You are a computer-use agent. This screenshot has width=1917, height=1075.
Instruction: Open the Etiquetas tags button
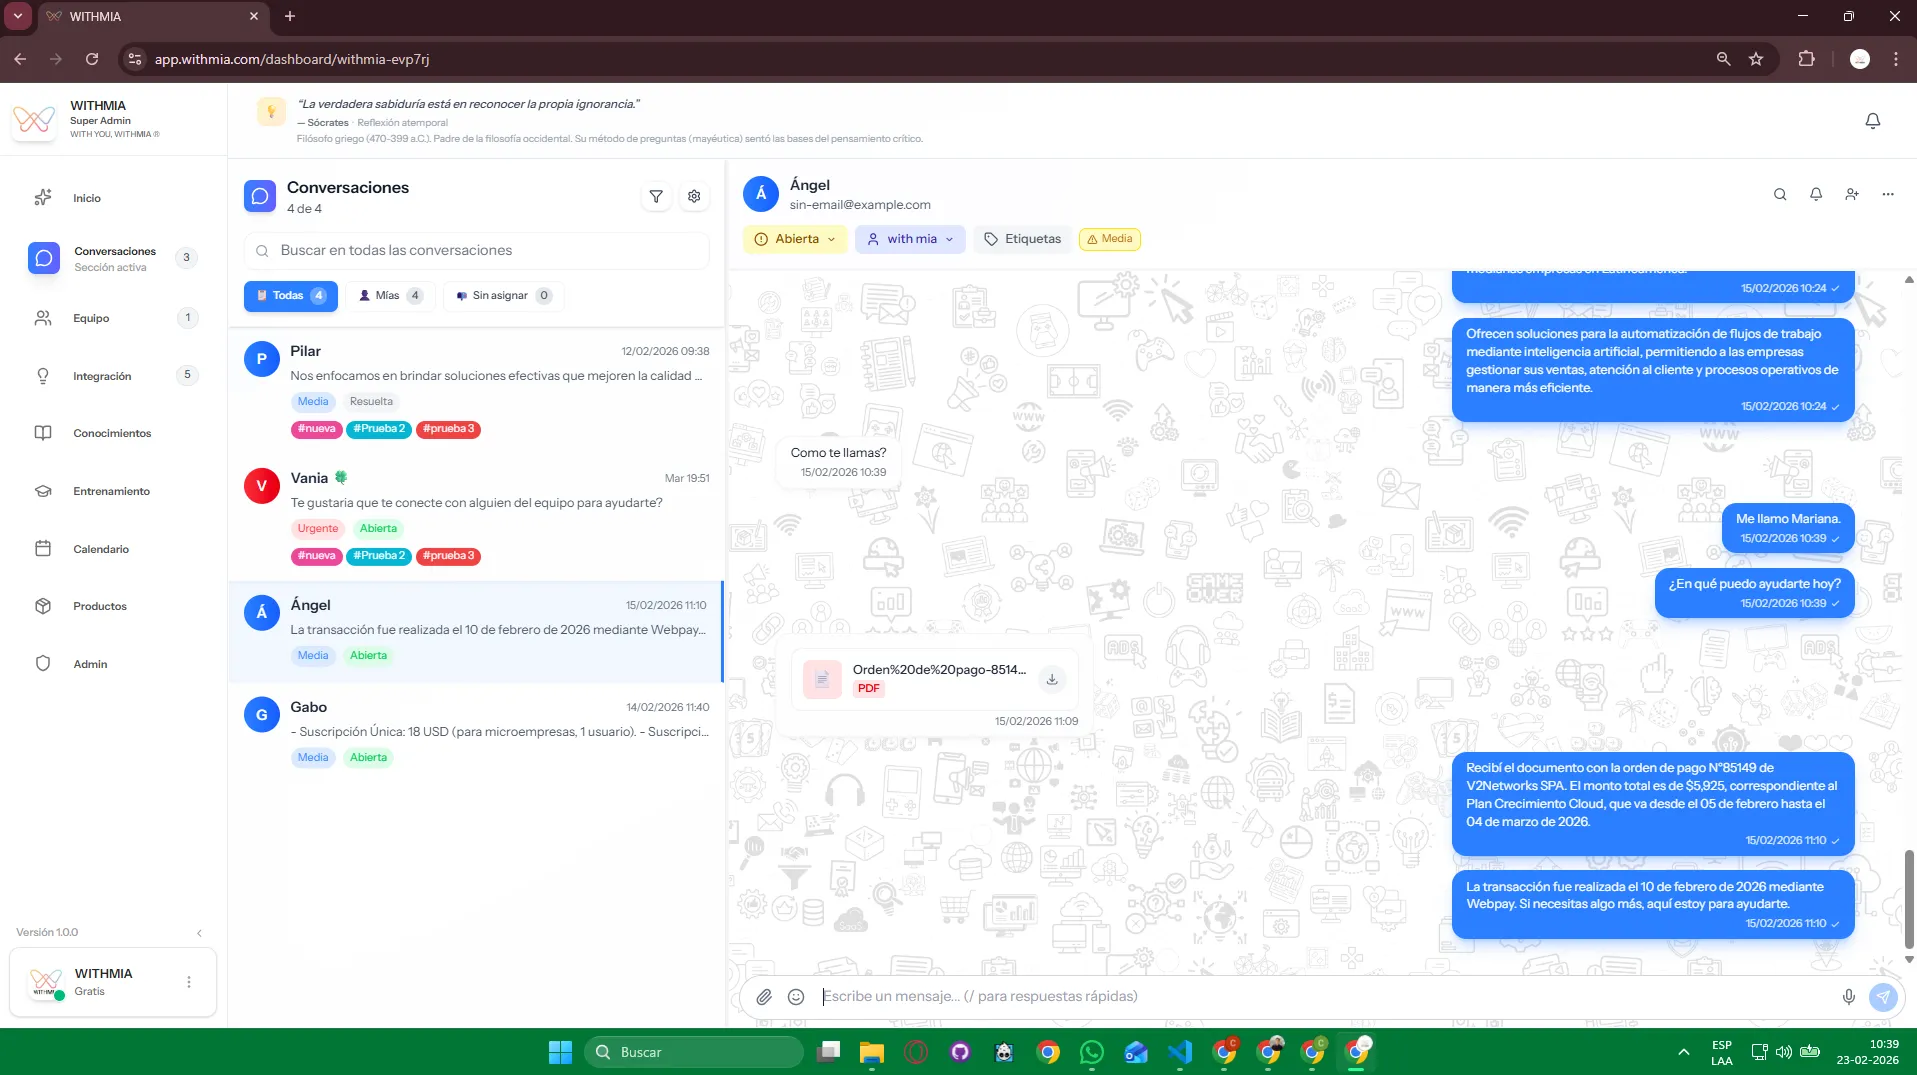coord(1022,239)
